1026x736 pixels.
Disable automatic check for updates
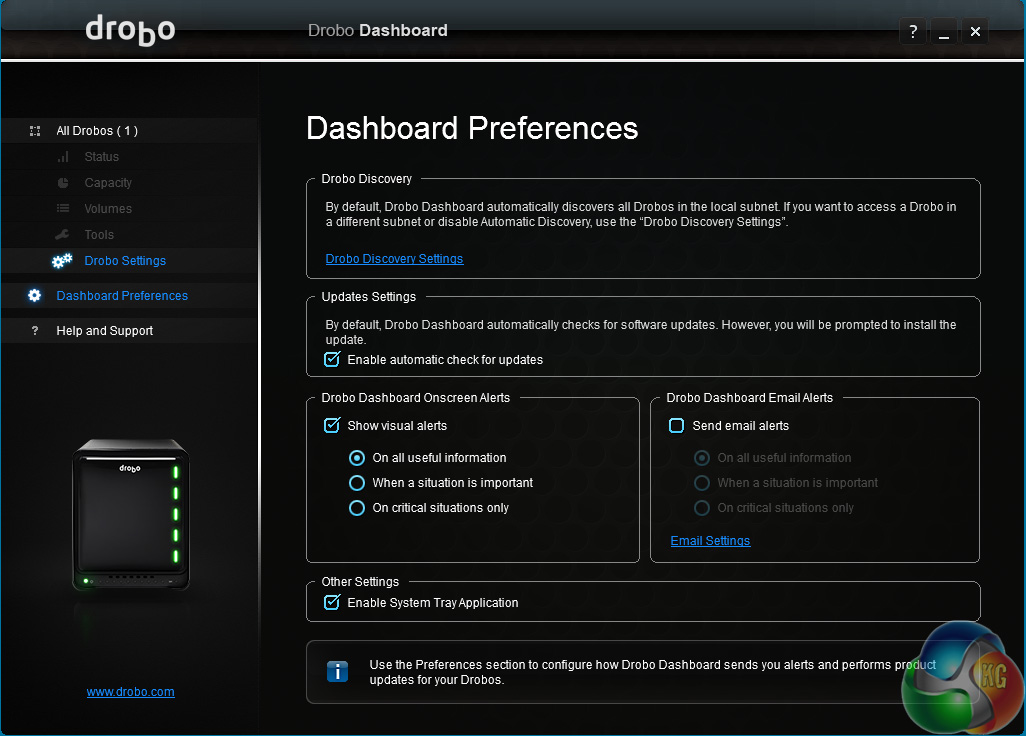(333, 359)
